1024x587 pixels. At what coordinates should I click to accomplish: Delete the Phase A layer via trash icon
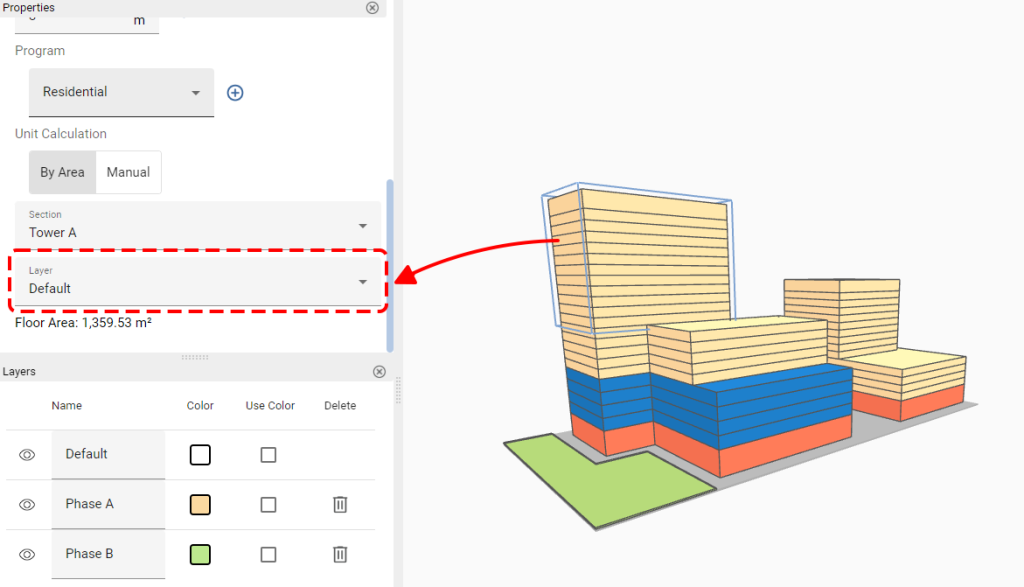pyautogui.click(x=340, y=504)
